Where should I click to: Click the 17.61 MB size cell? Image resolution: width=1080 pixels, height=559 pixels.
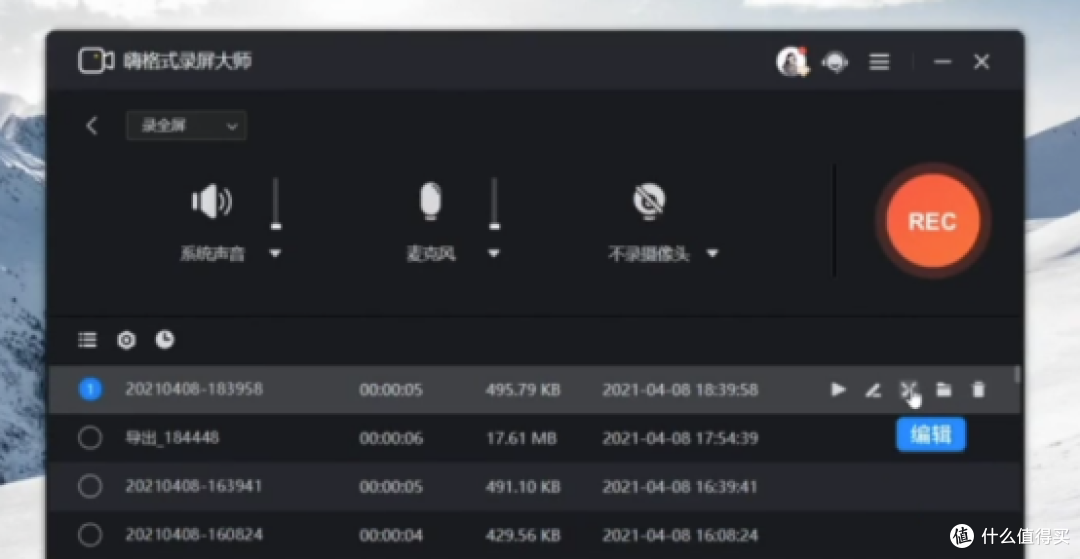(x=521, y=439)
